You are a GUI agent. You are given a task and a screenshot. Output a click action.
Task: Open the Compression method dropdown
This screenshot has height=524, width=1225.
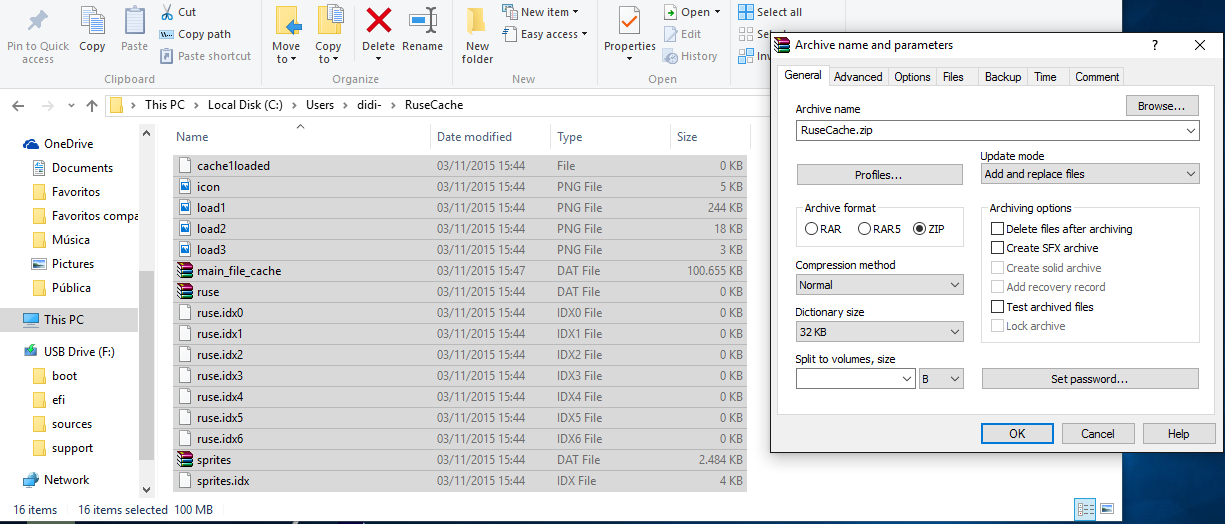(x=880, y=285)
